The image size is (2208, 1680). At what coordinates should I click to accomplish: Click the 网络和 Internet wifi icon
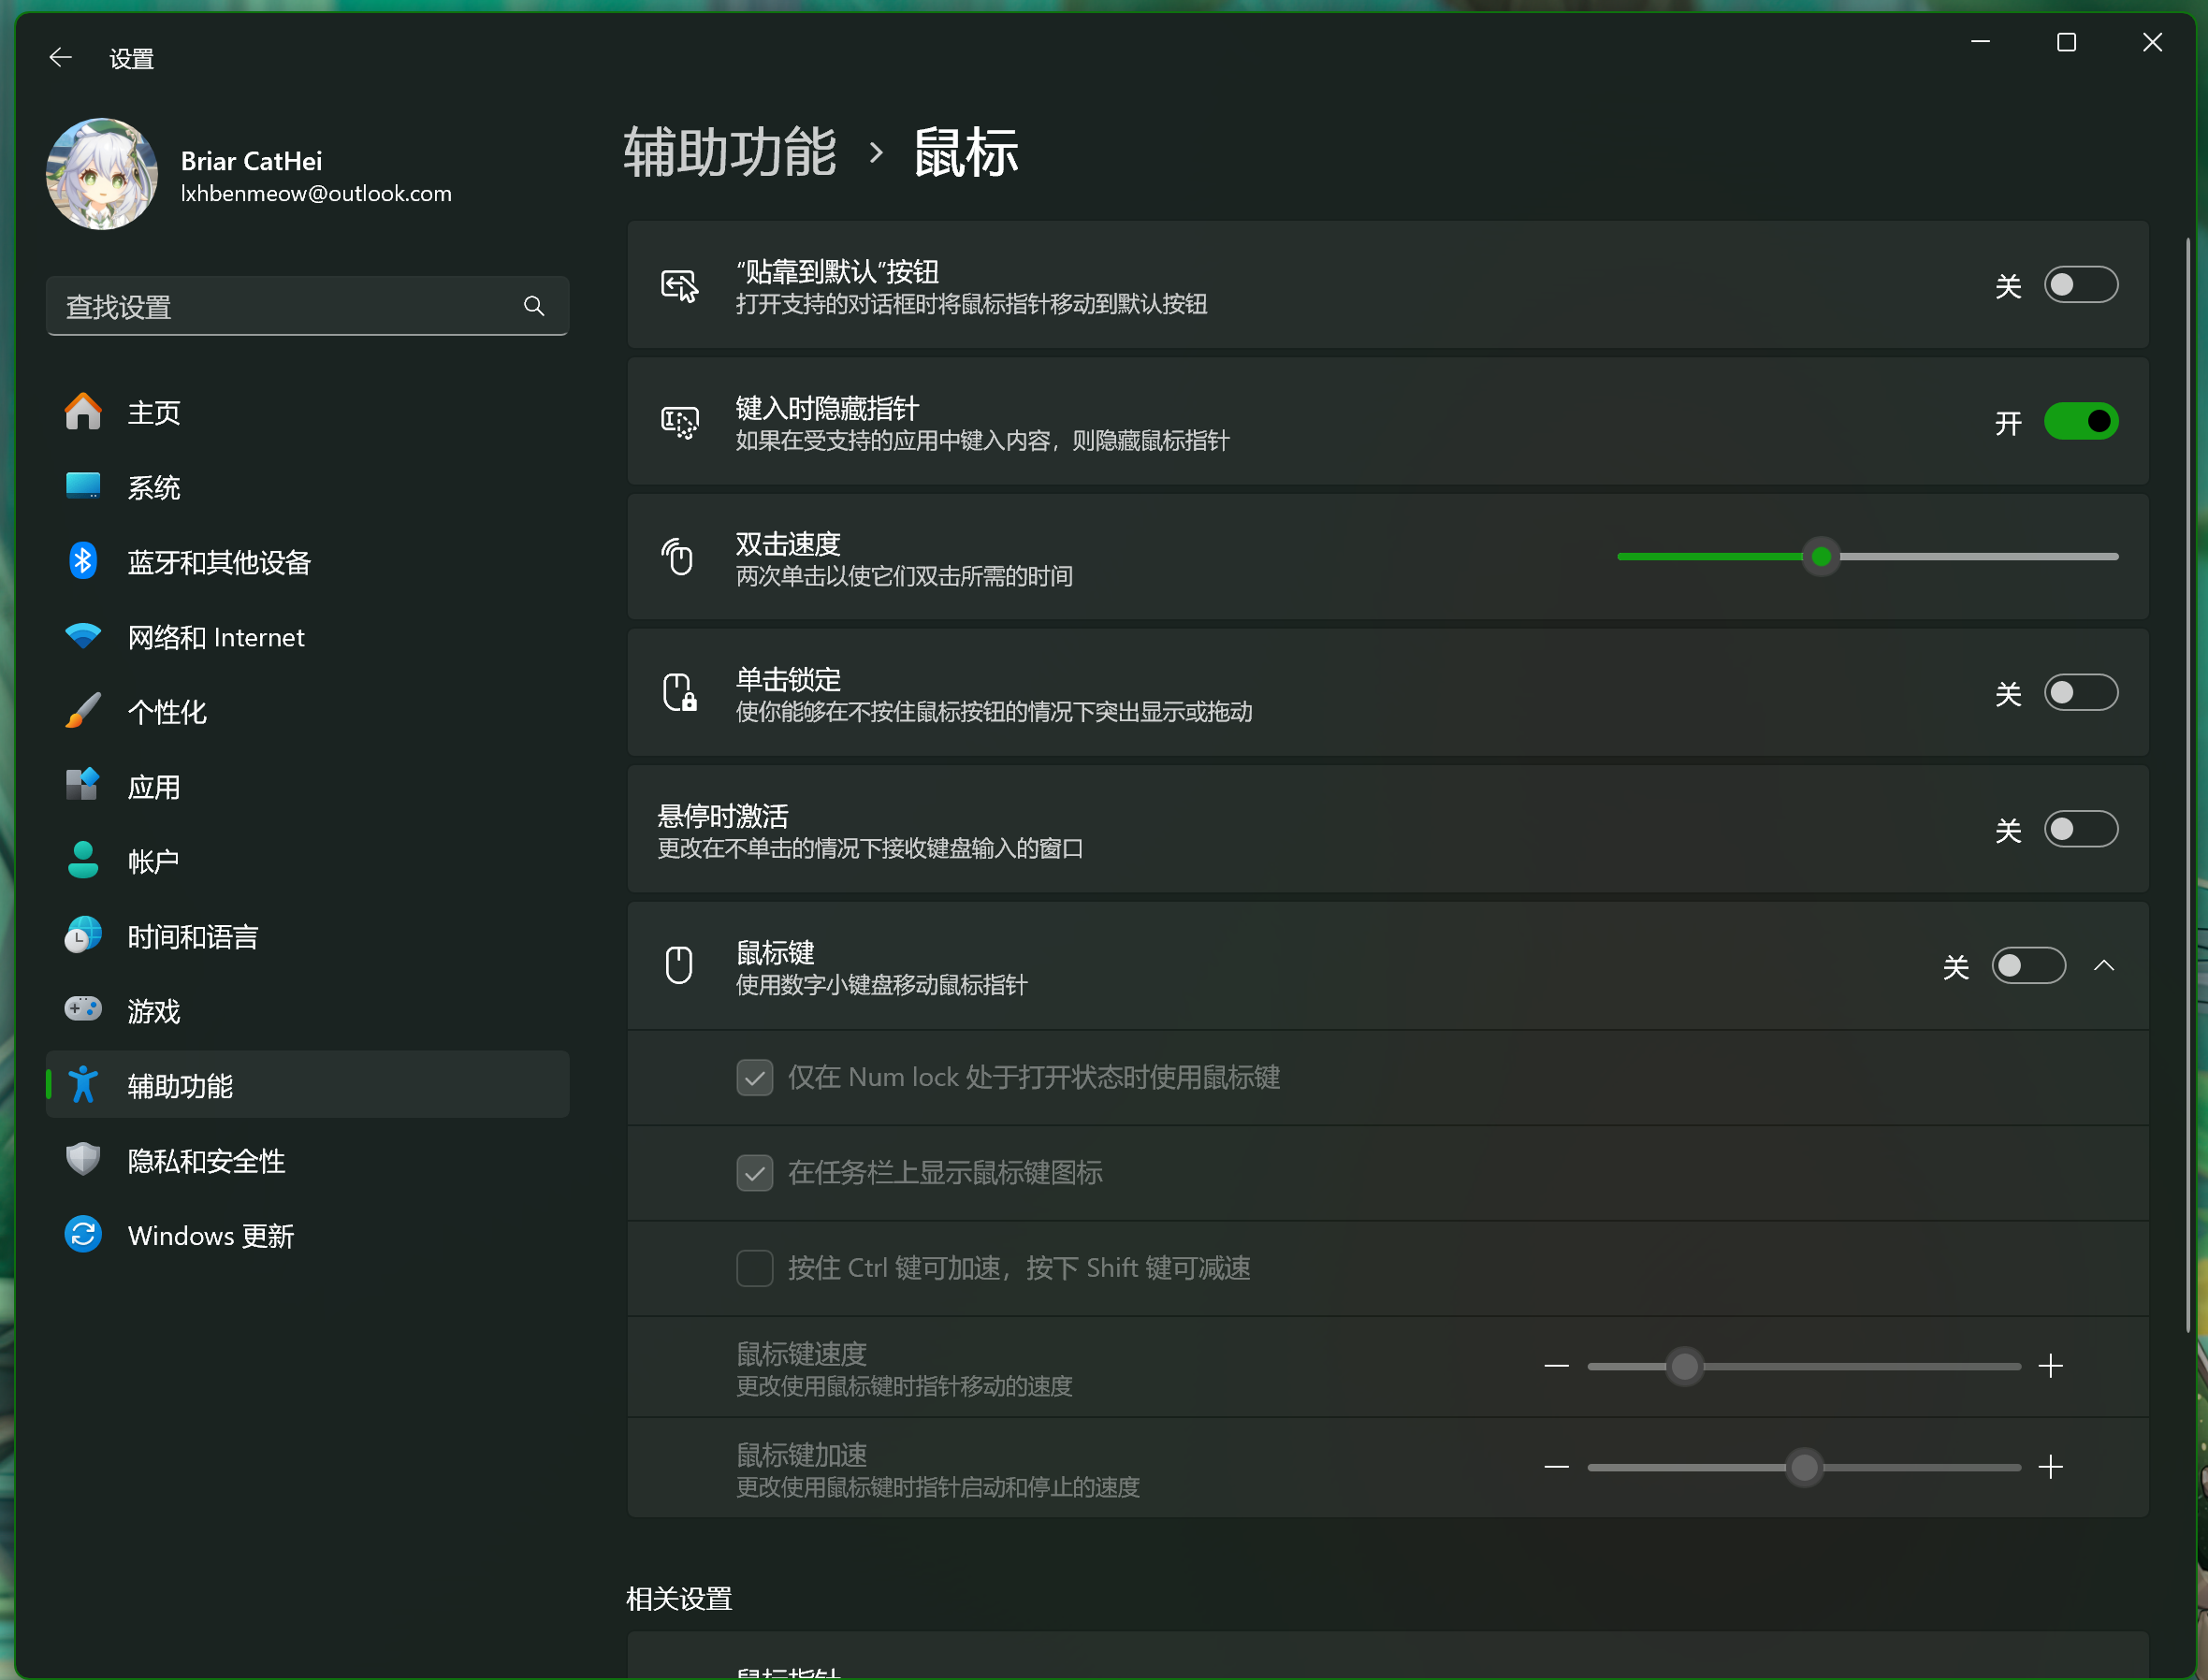tap(82, 636)
